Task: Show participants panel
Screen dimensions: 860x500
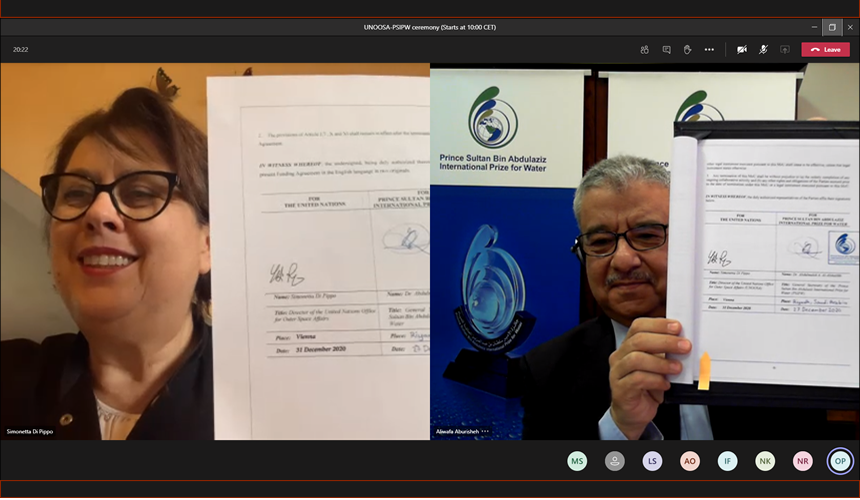Action: coord(644,50)
